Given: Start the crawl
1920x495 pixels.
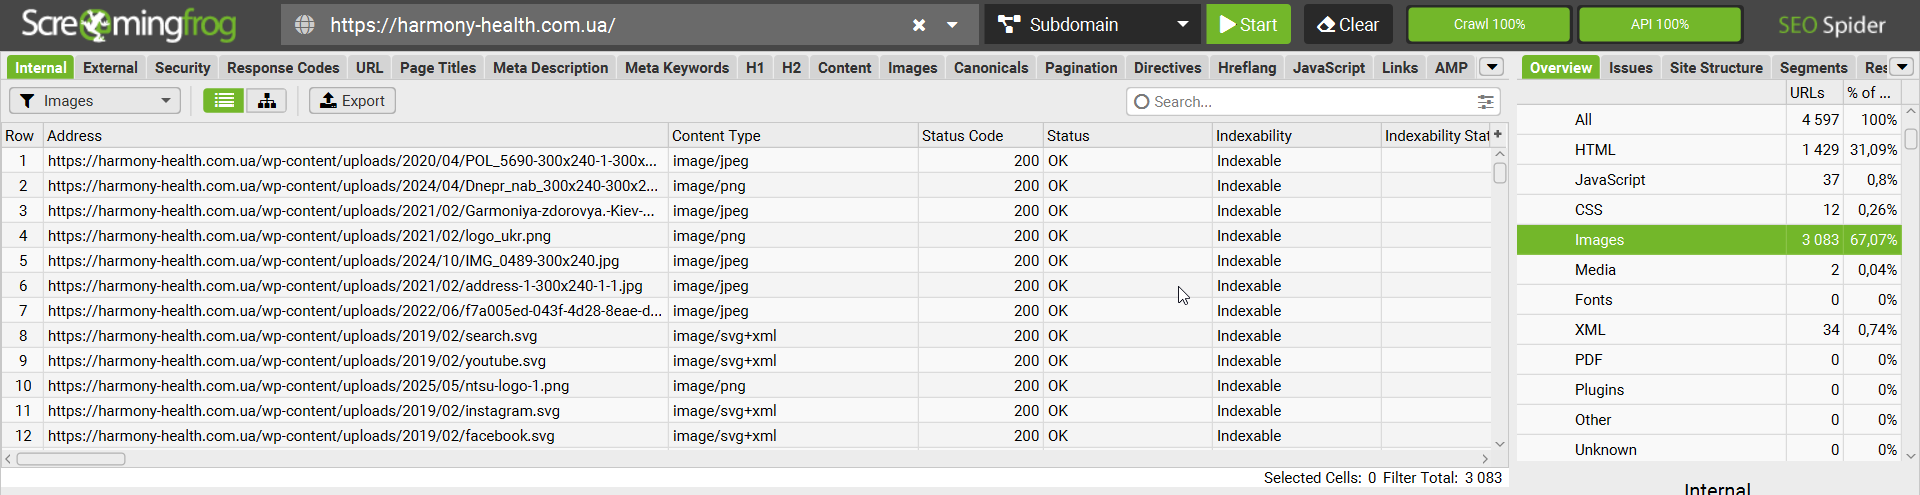Looking at the screenshot, I should click(1248, 25).
